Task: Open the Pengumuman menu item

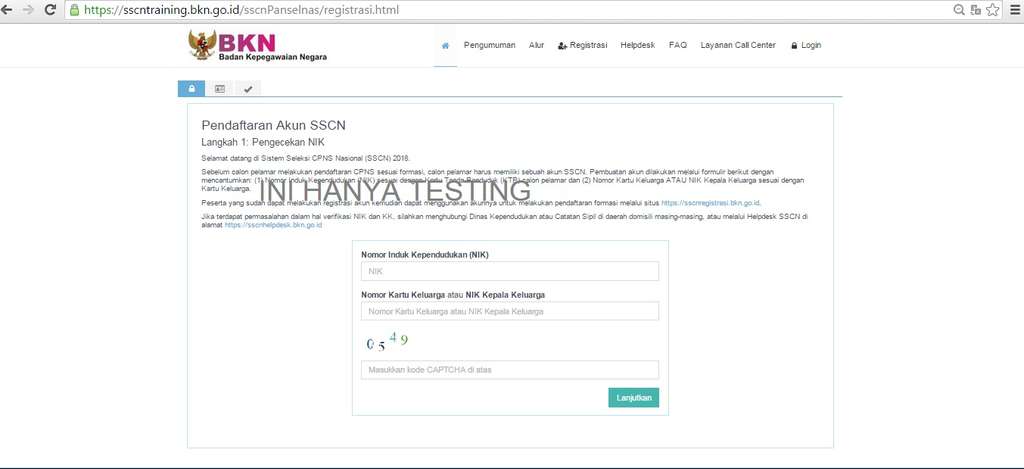Action: pos(489,45)
